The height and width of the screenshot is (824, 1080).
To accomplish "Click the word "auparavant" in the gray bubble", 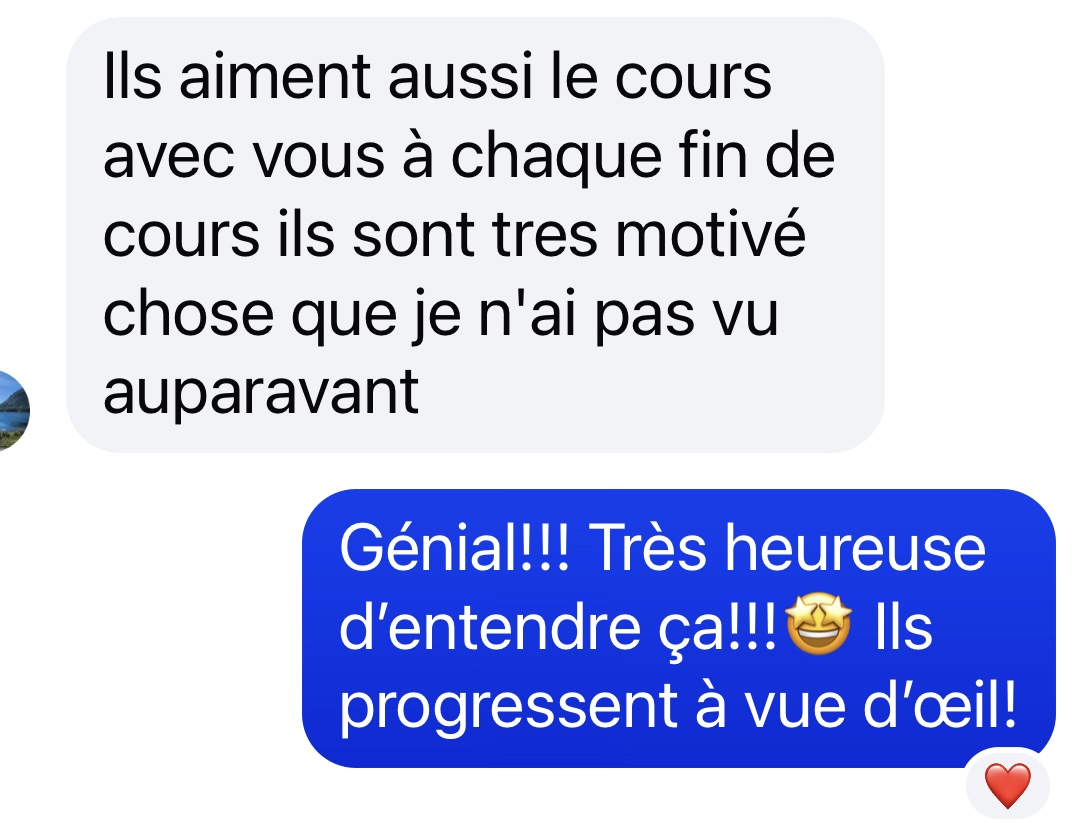I will pos(261,391).
